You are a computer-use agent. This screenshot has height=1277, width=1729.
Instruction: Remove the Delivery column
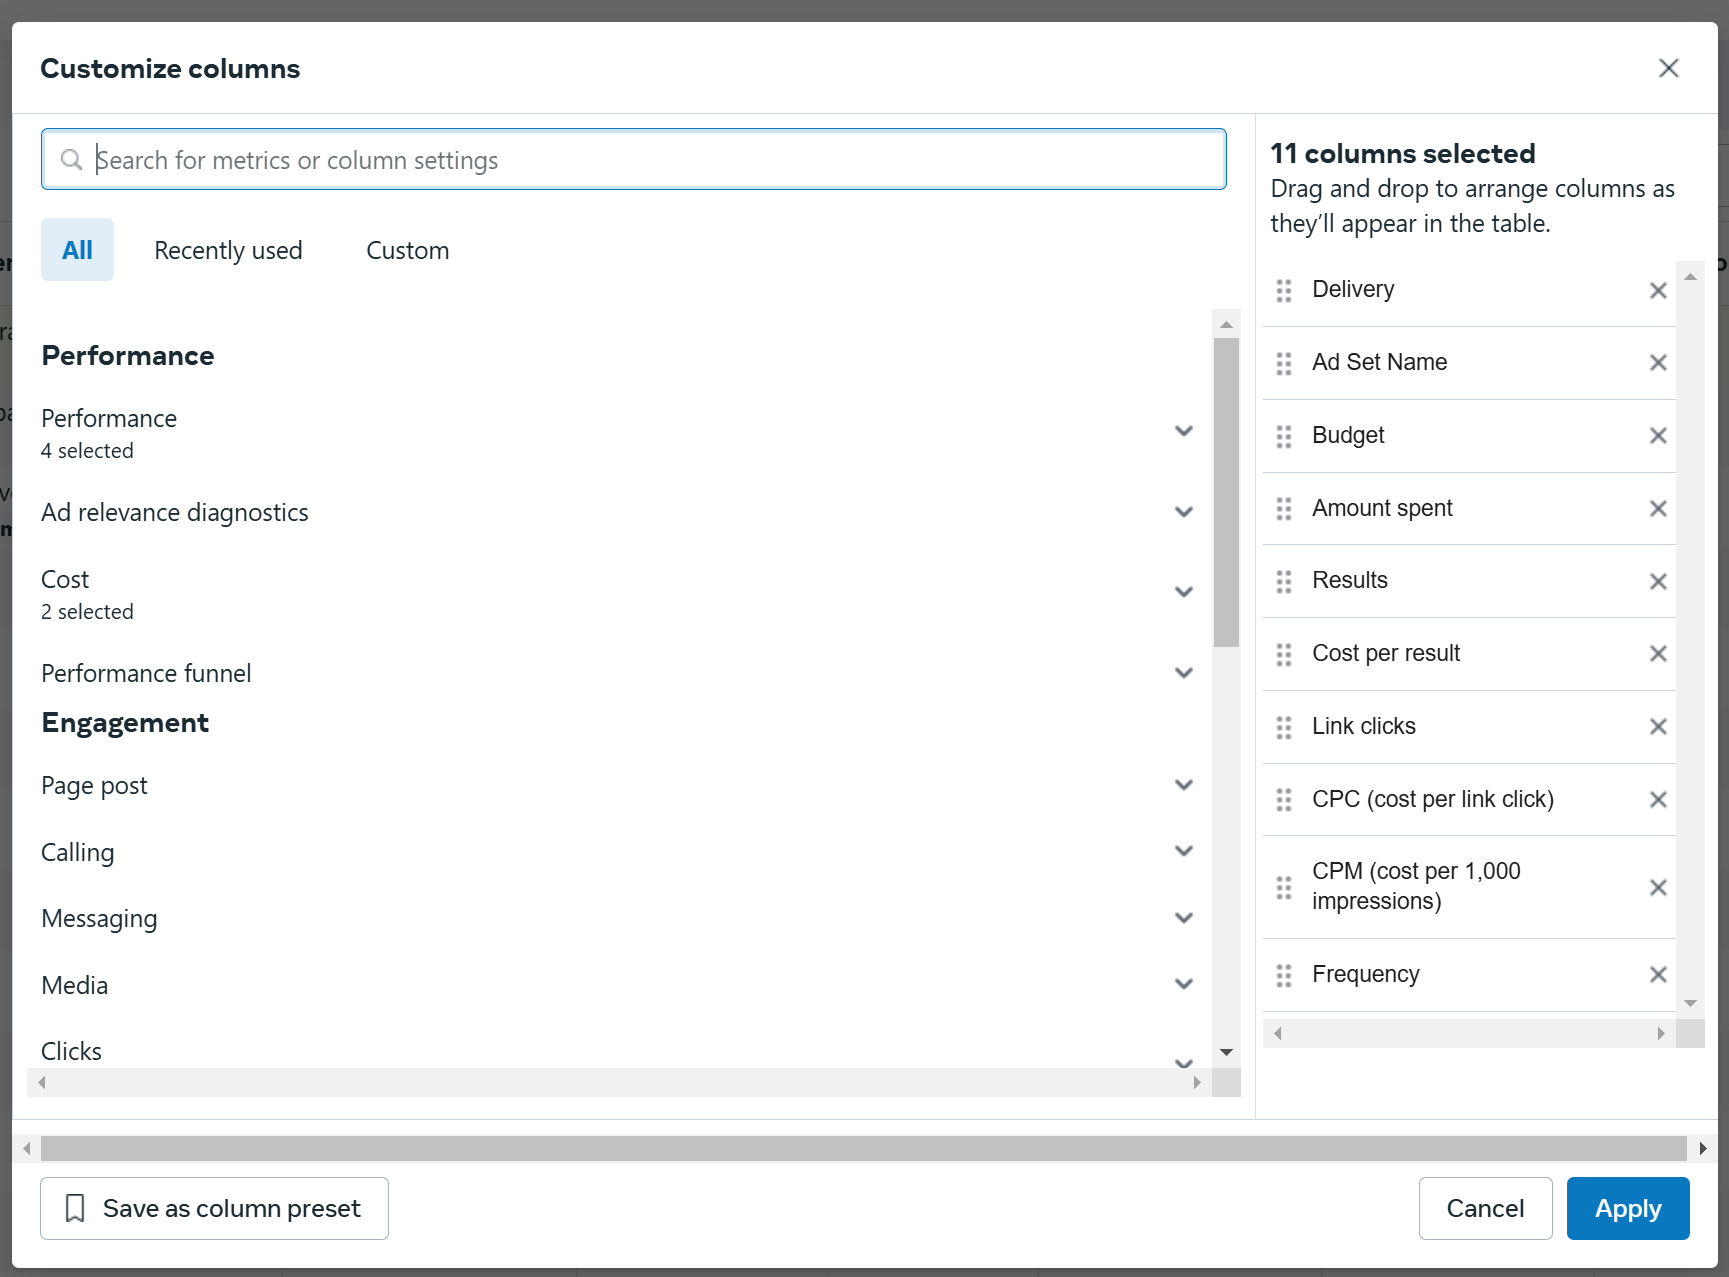[x=1658, y=290]
